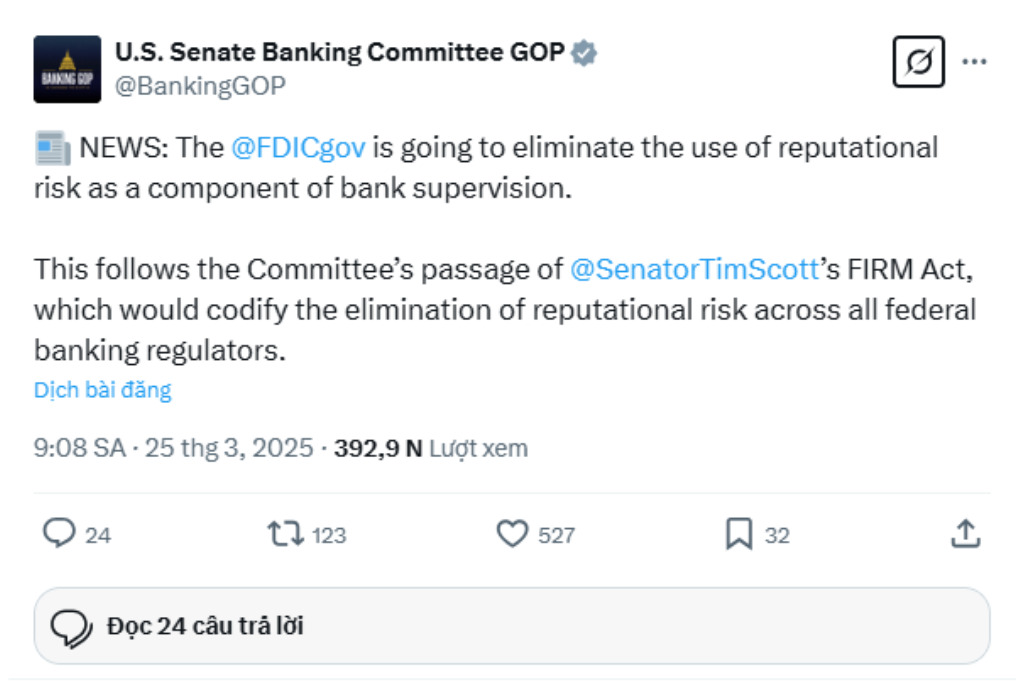Like the post with heart icon

coord(512,533)
